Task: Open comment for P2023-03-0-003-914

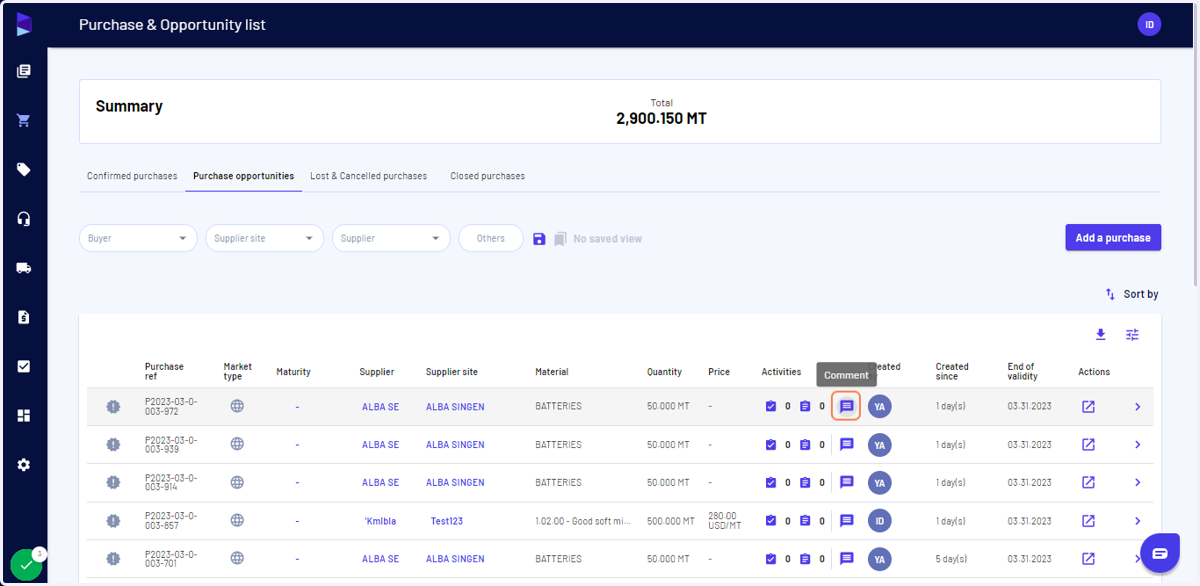Action: click(846, 482)
